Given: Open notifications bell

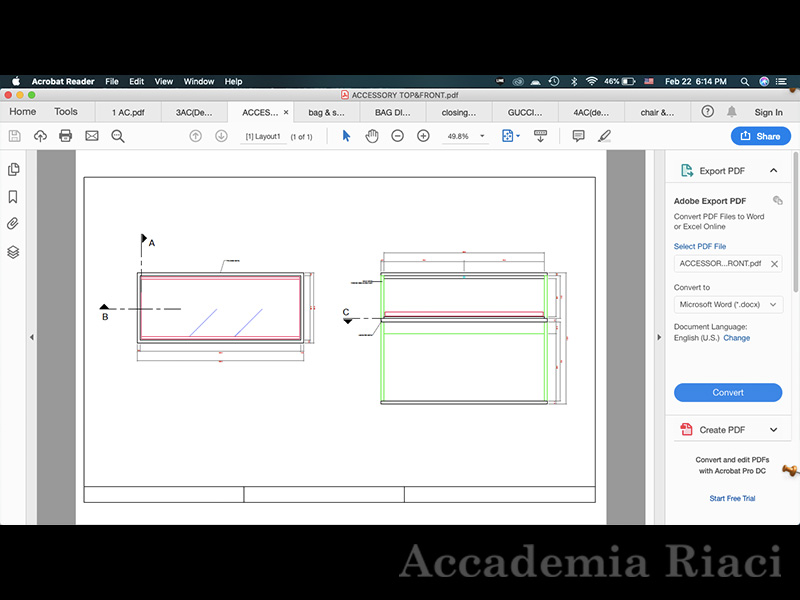Looking at the screenshot, I should click(732, 112).
